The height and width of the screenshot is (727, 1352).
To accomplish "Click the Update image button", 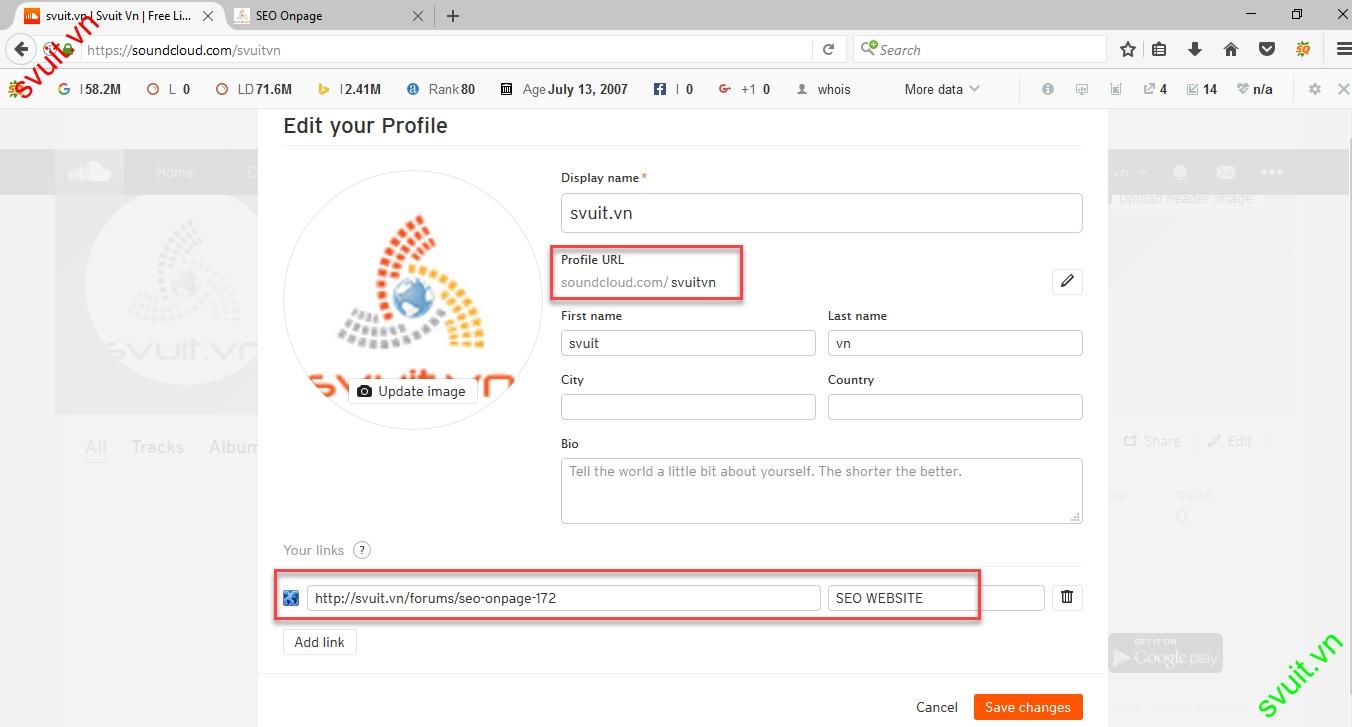I will 412,391.
